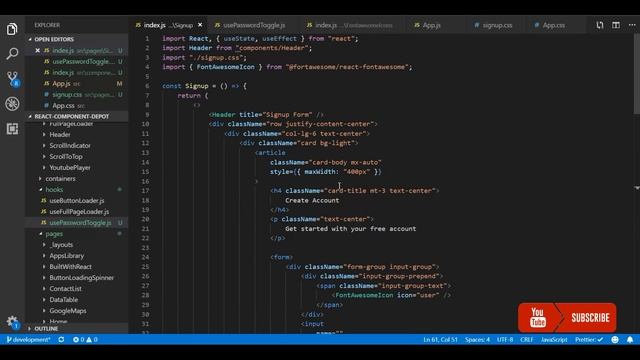Click the development branch indicator

coord(28,340)
